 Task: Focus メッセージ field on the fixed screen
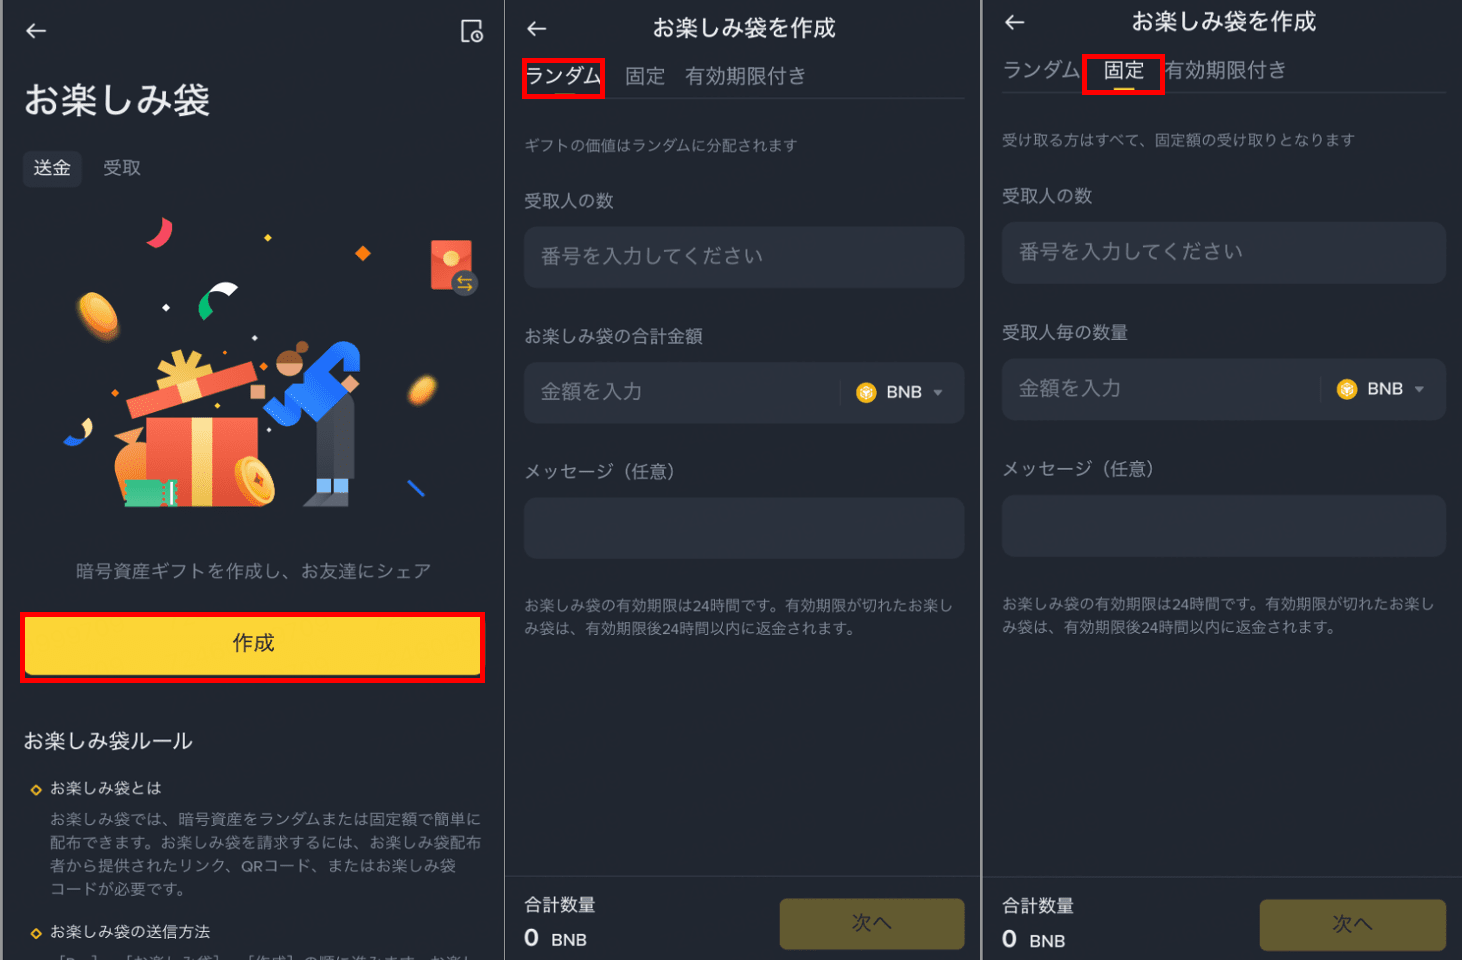click(1224, 525)
